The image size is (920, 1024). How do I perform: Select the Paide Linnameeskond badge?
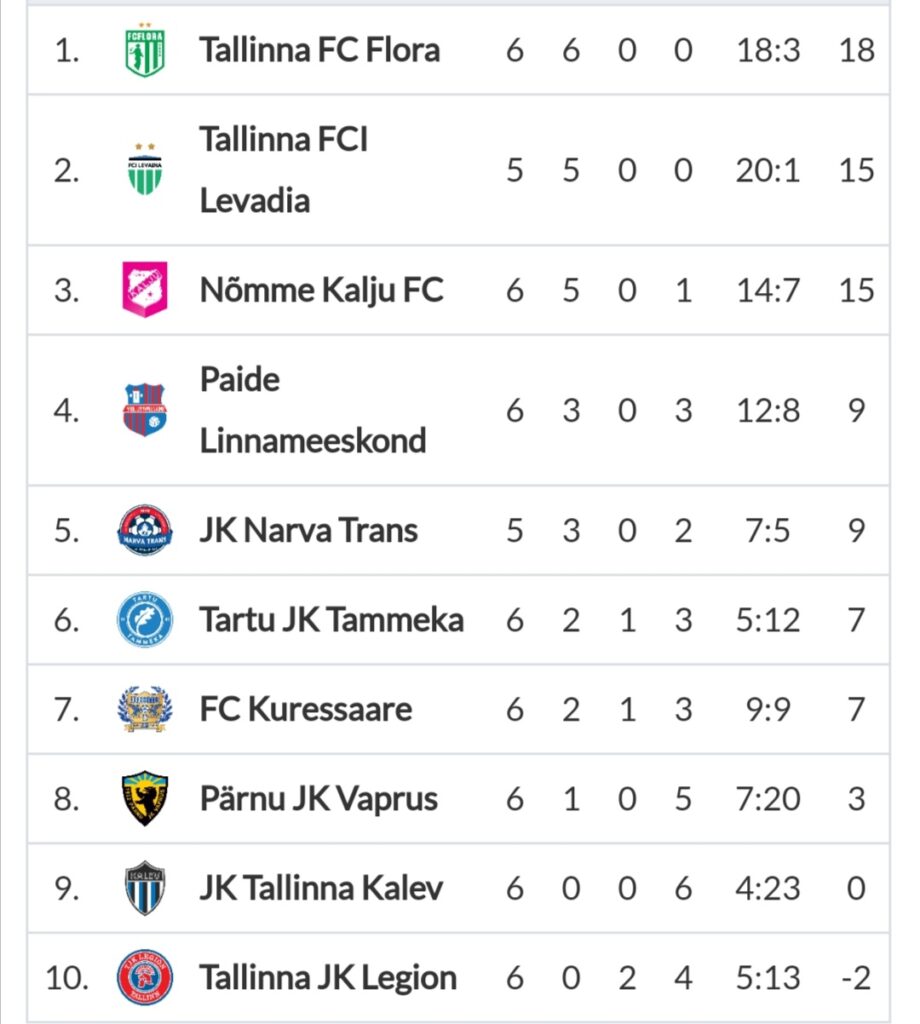pos(145,410)
